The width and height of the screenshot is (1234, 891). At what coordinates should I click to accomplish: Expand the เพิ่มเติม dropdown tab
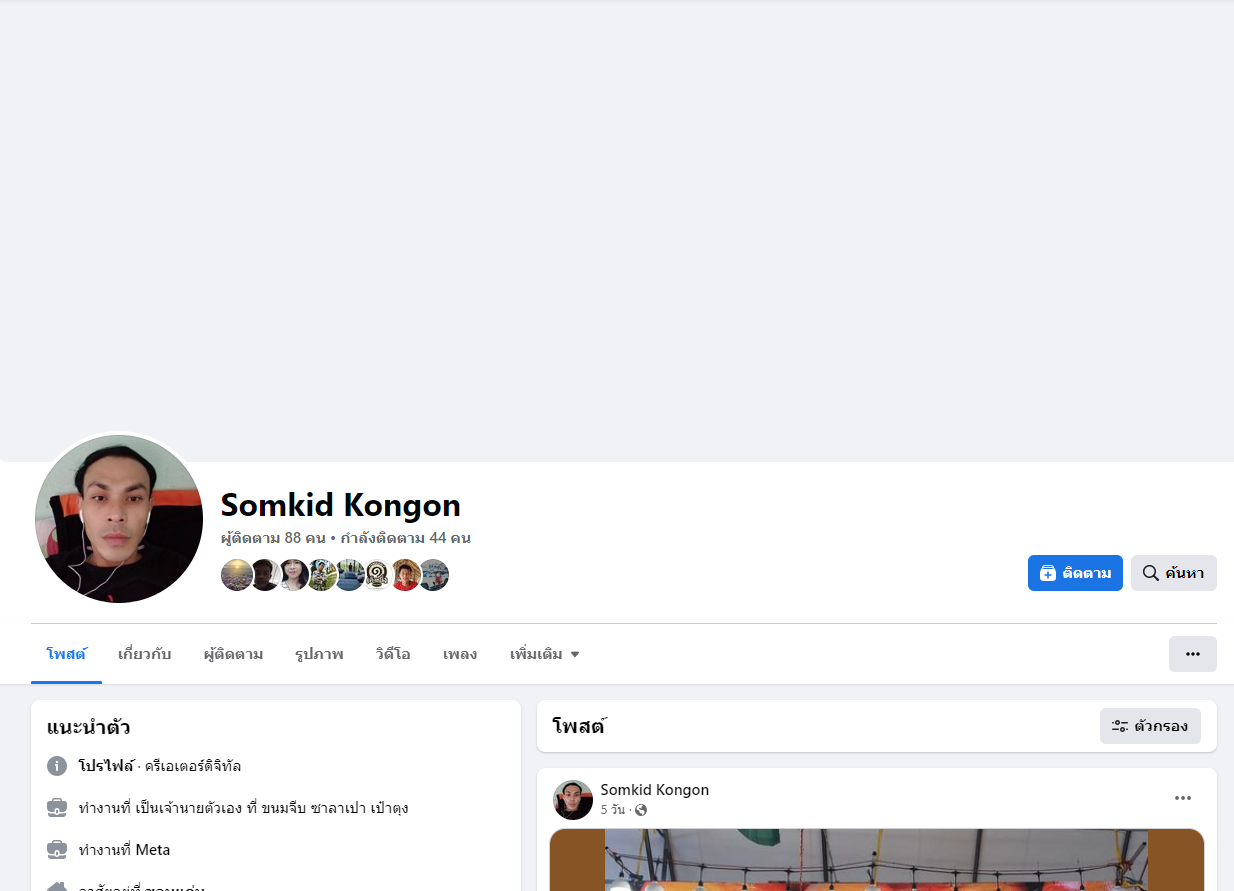[545, 654]
